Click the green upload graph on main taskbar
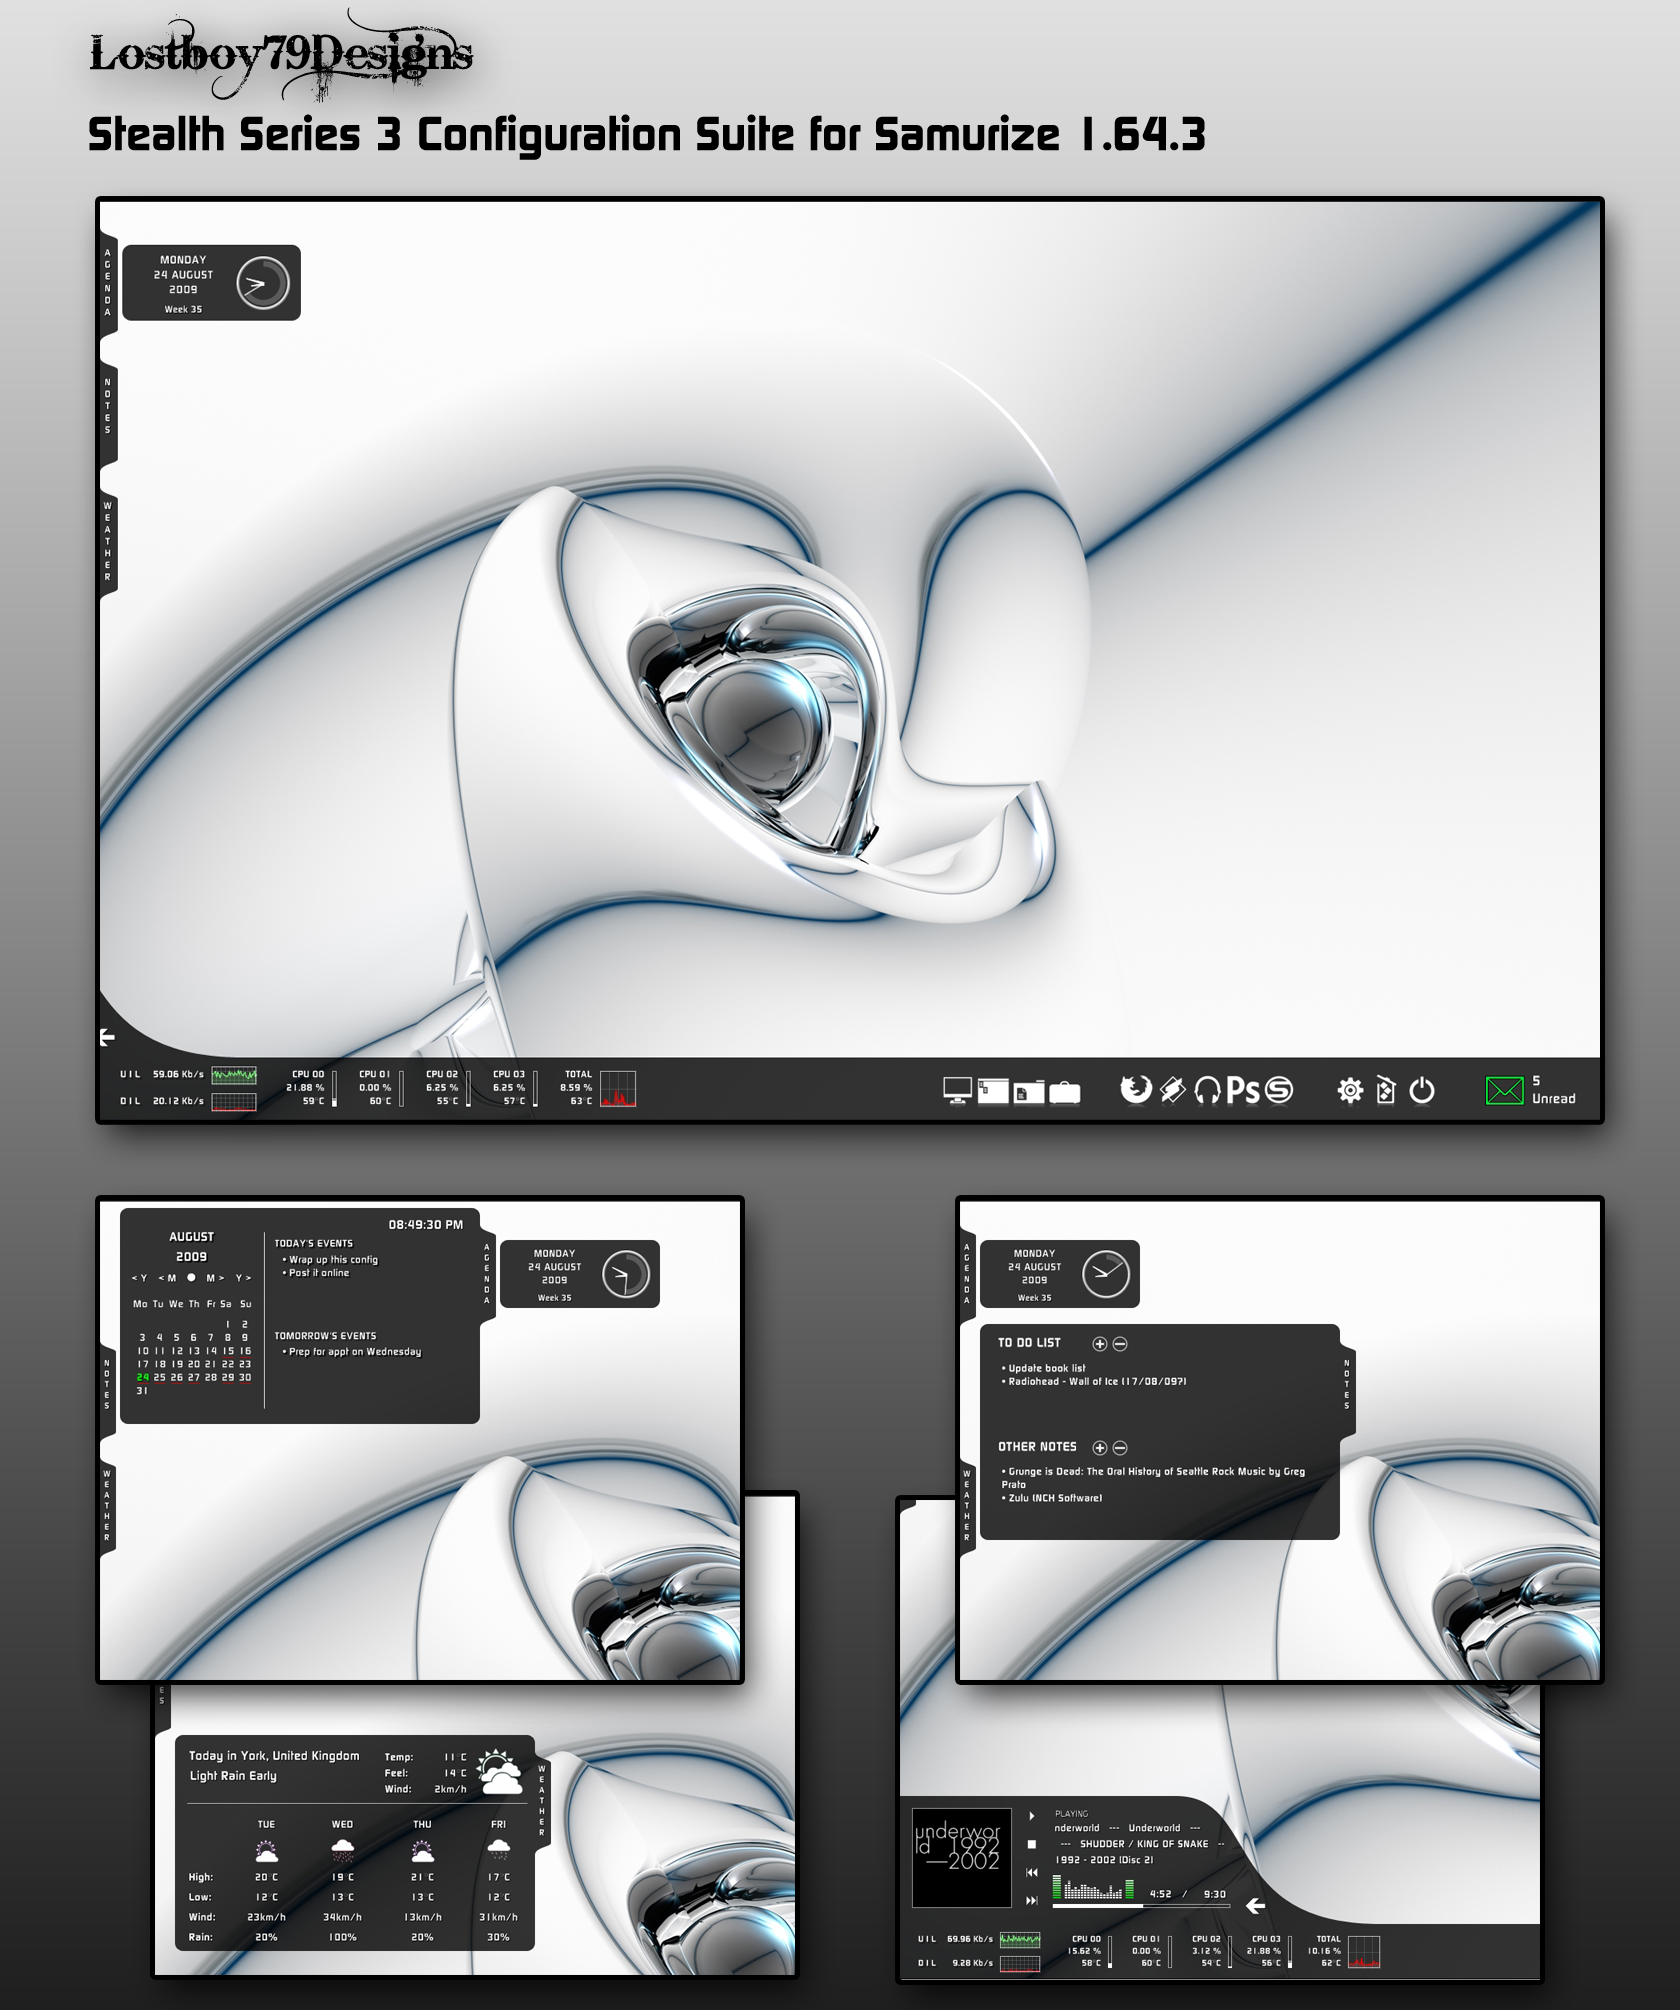Image resolution: width=1680 pixels, height=2010 pixels. 234,1075
